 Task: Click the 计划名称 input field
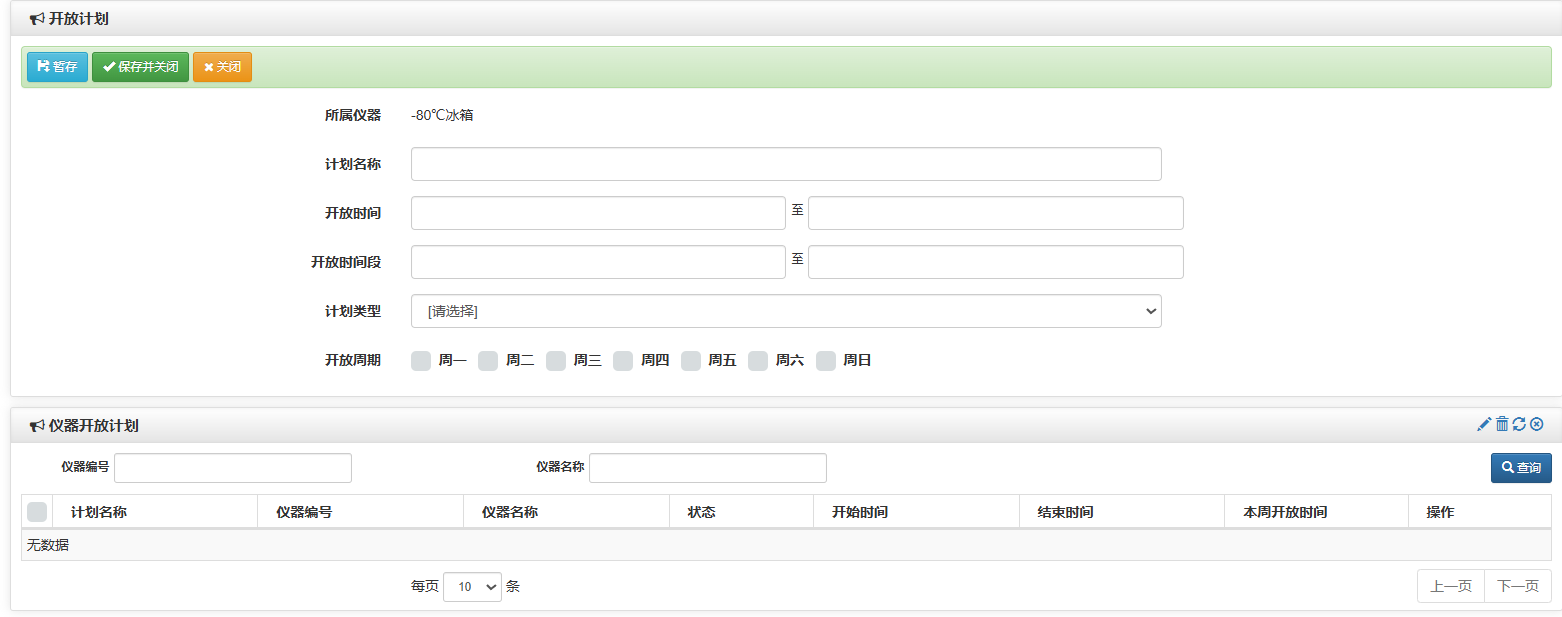pos(786,163)
